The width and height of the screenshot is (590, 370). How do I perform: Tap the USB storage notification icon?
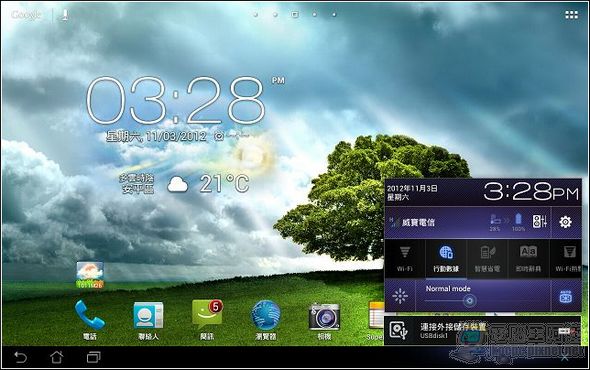click(x=398, y=330)
